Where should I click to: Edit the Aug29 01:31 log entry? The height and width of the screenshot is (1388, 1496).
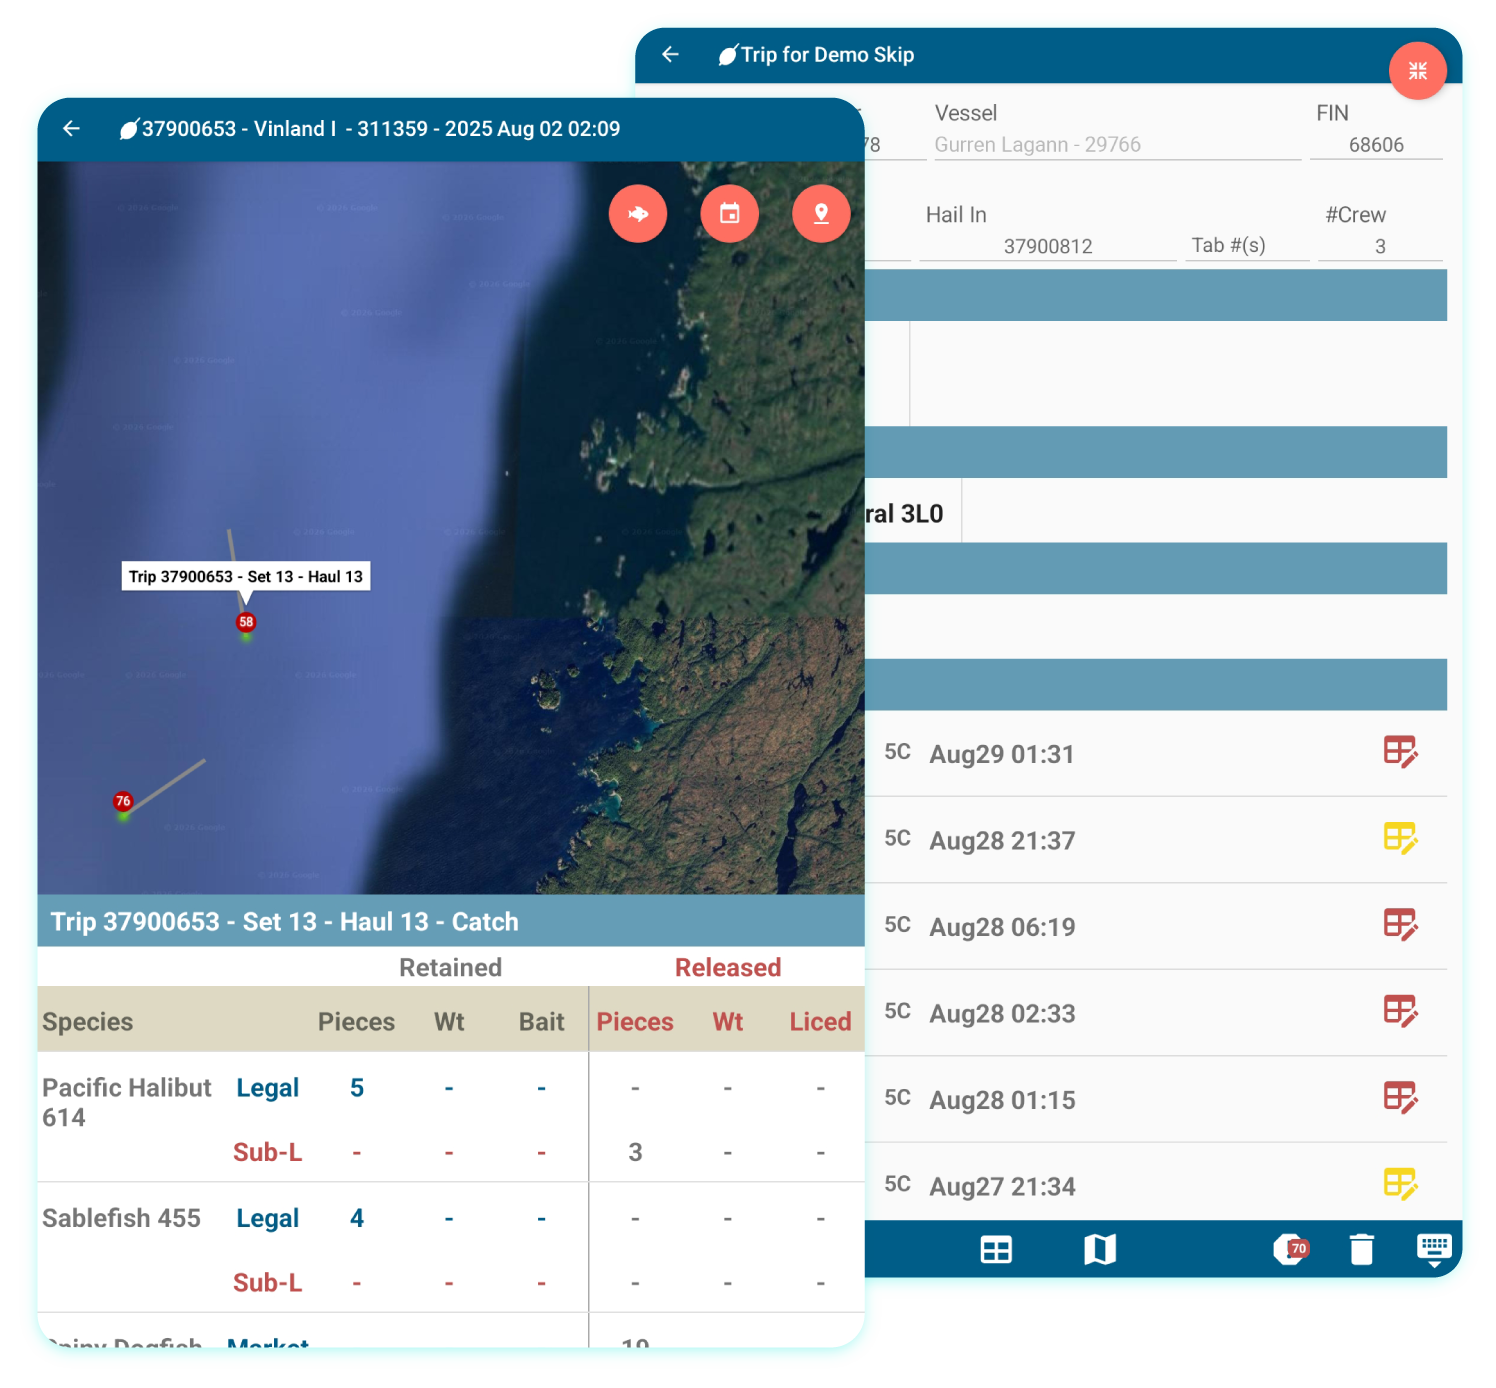pos(1400,752)
